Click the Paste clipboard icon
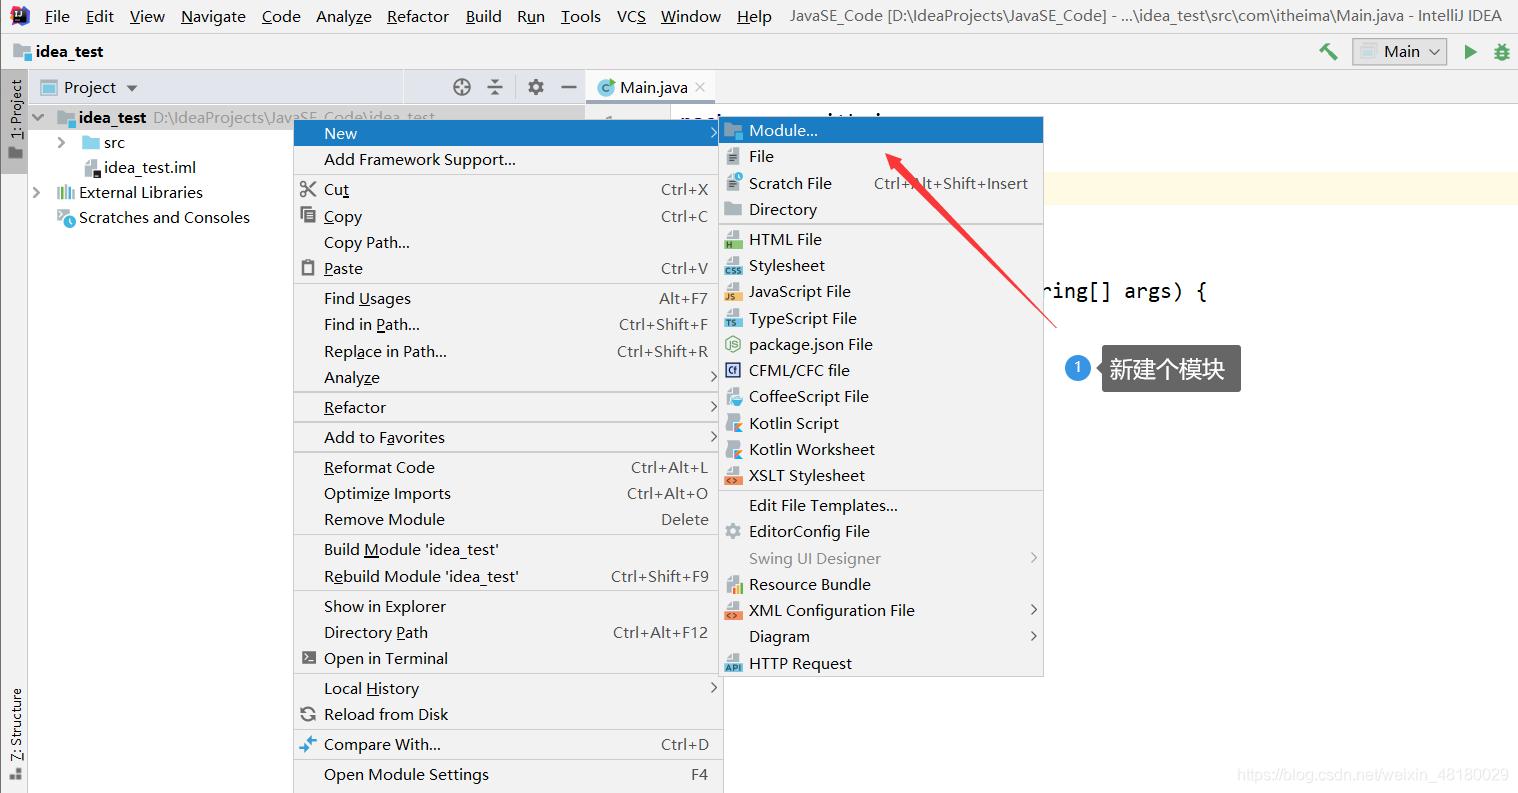 (308, 268)
